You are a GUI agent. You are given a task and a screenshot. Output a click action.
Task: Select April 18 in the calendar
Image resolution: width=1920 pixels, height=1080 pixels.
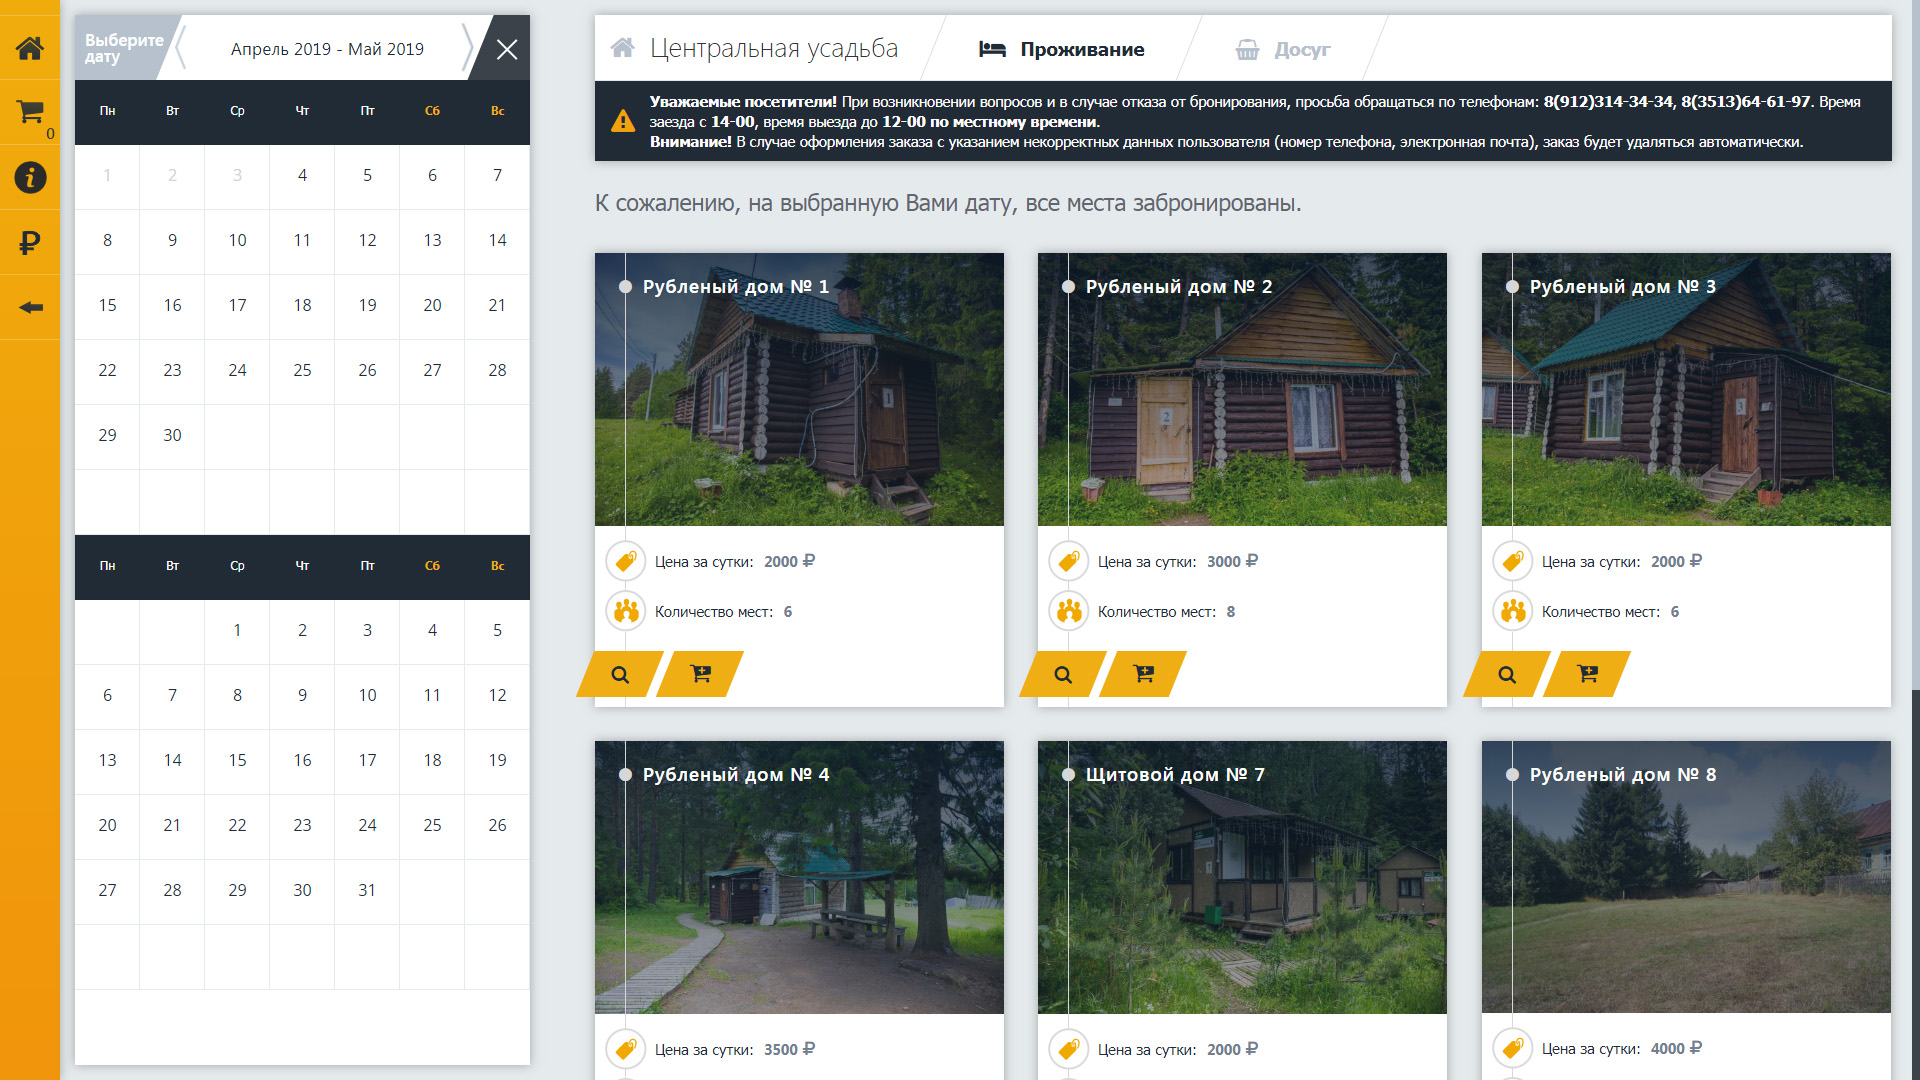pyautogui.click(x=302, y=305)
